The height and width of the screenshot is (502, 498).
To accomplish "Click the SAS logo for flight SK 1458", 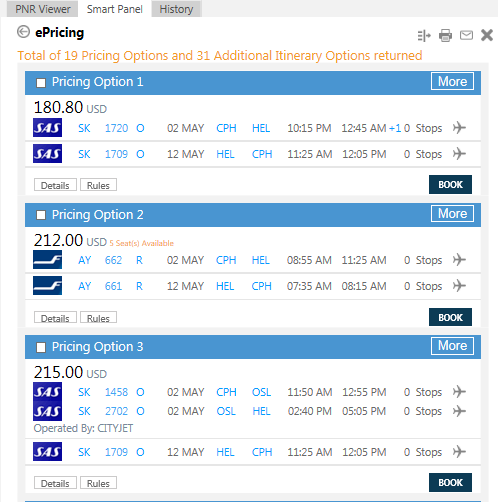I will point(47,392).
